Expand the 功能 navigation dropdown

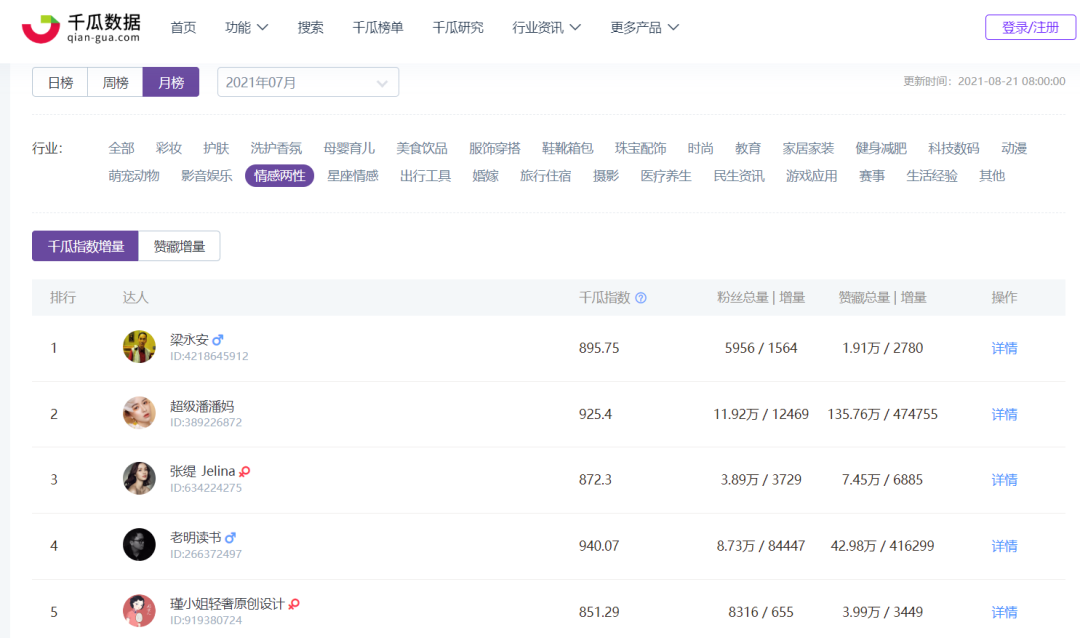tap(246, 28)
